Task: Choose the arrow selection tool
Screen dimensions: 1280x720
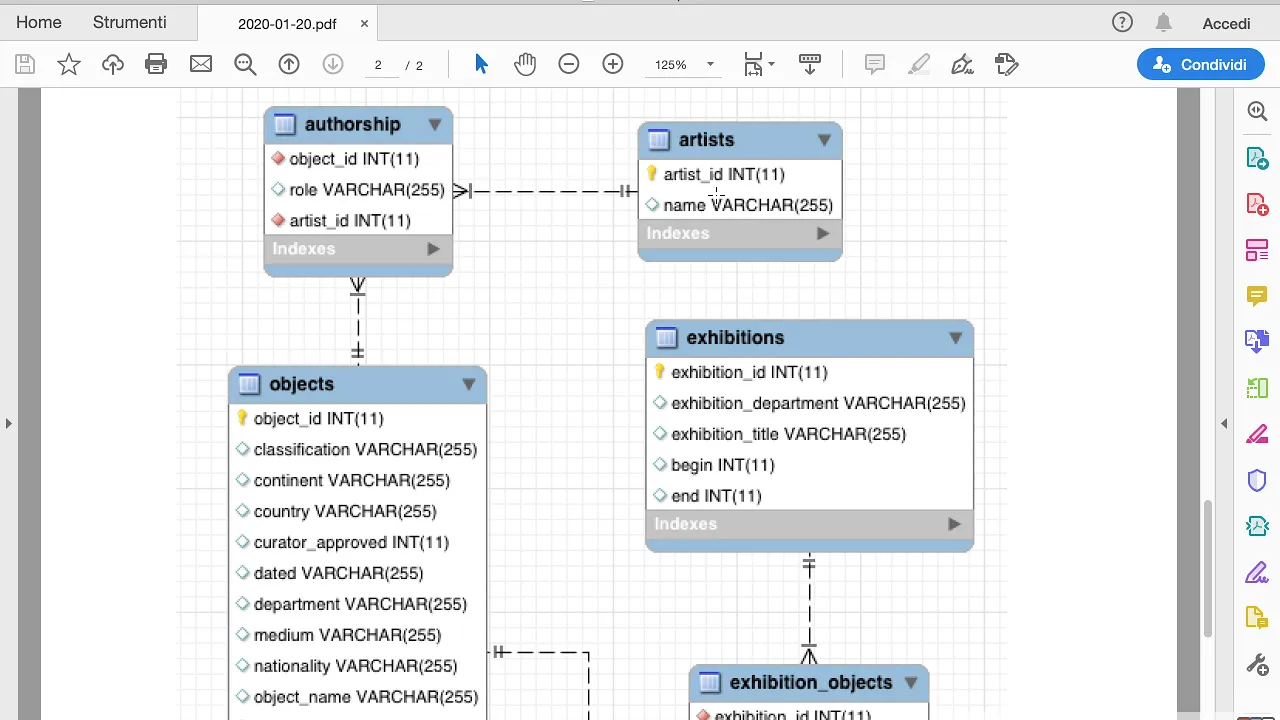Action: click(481, 65)
